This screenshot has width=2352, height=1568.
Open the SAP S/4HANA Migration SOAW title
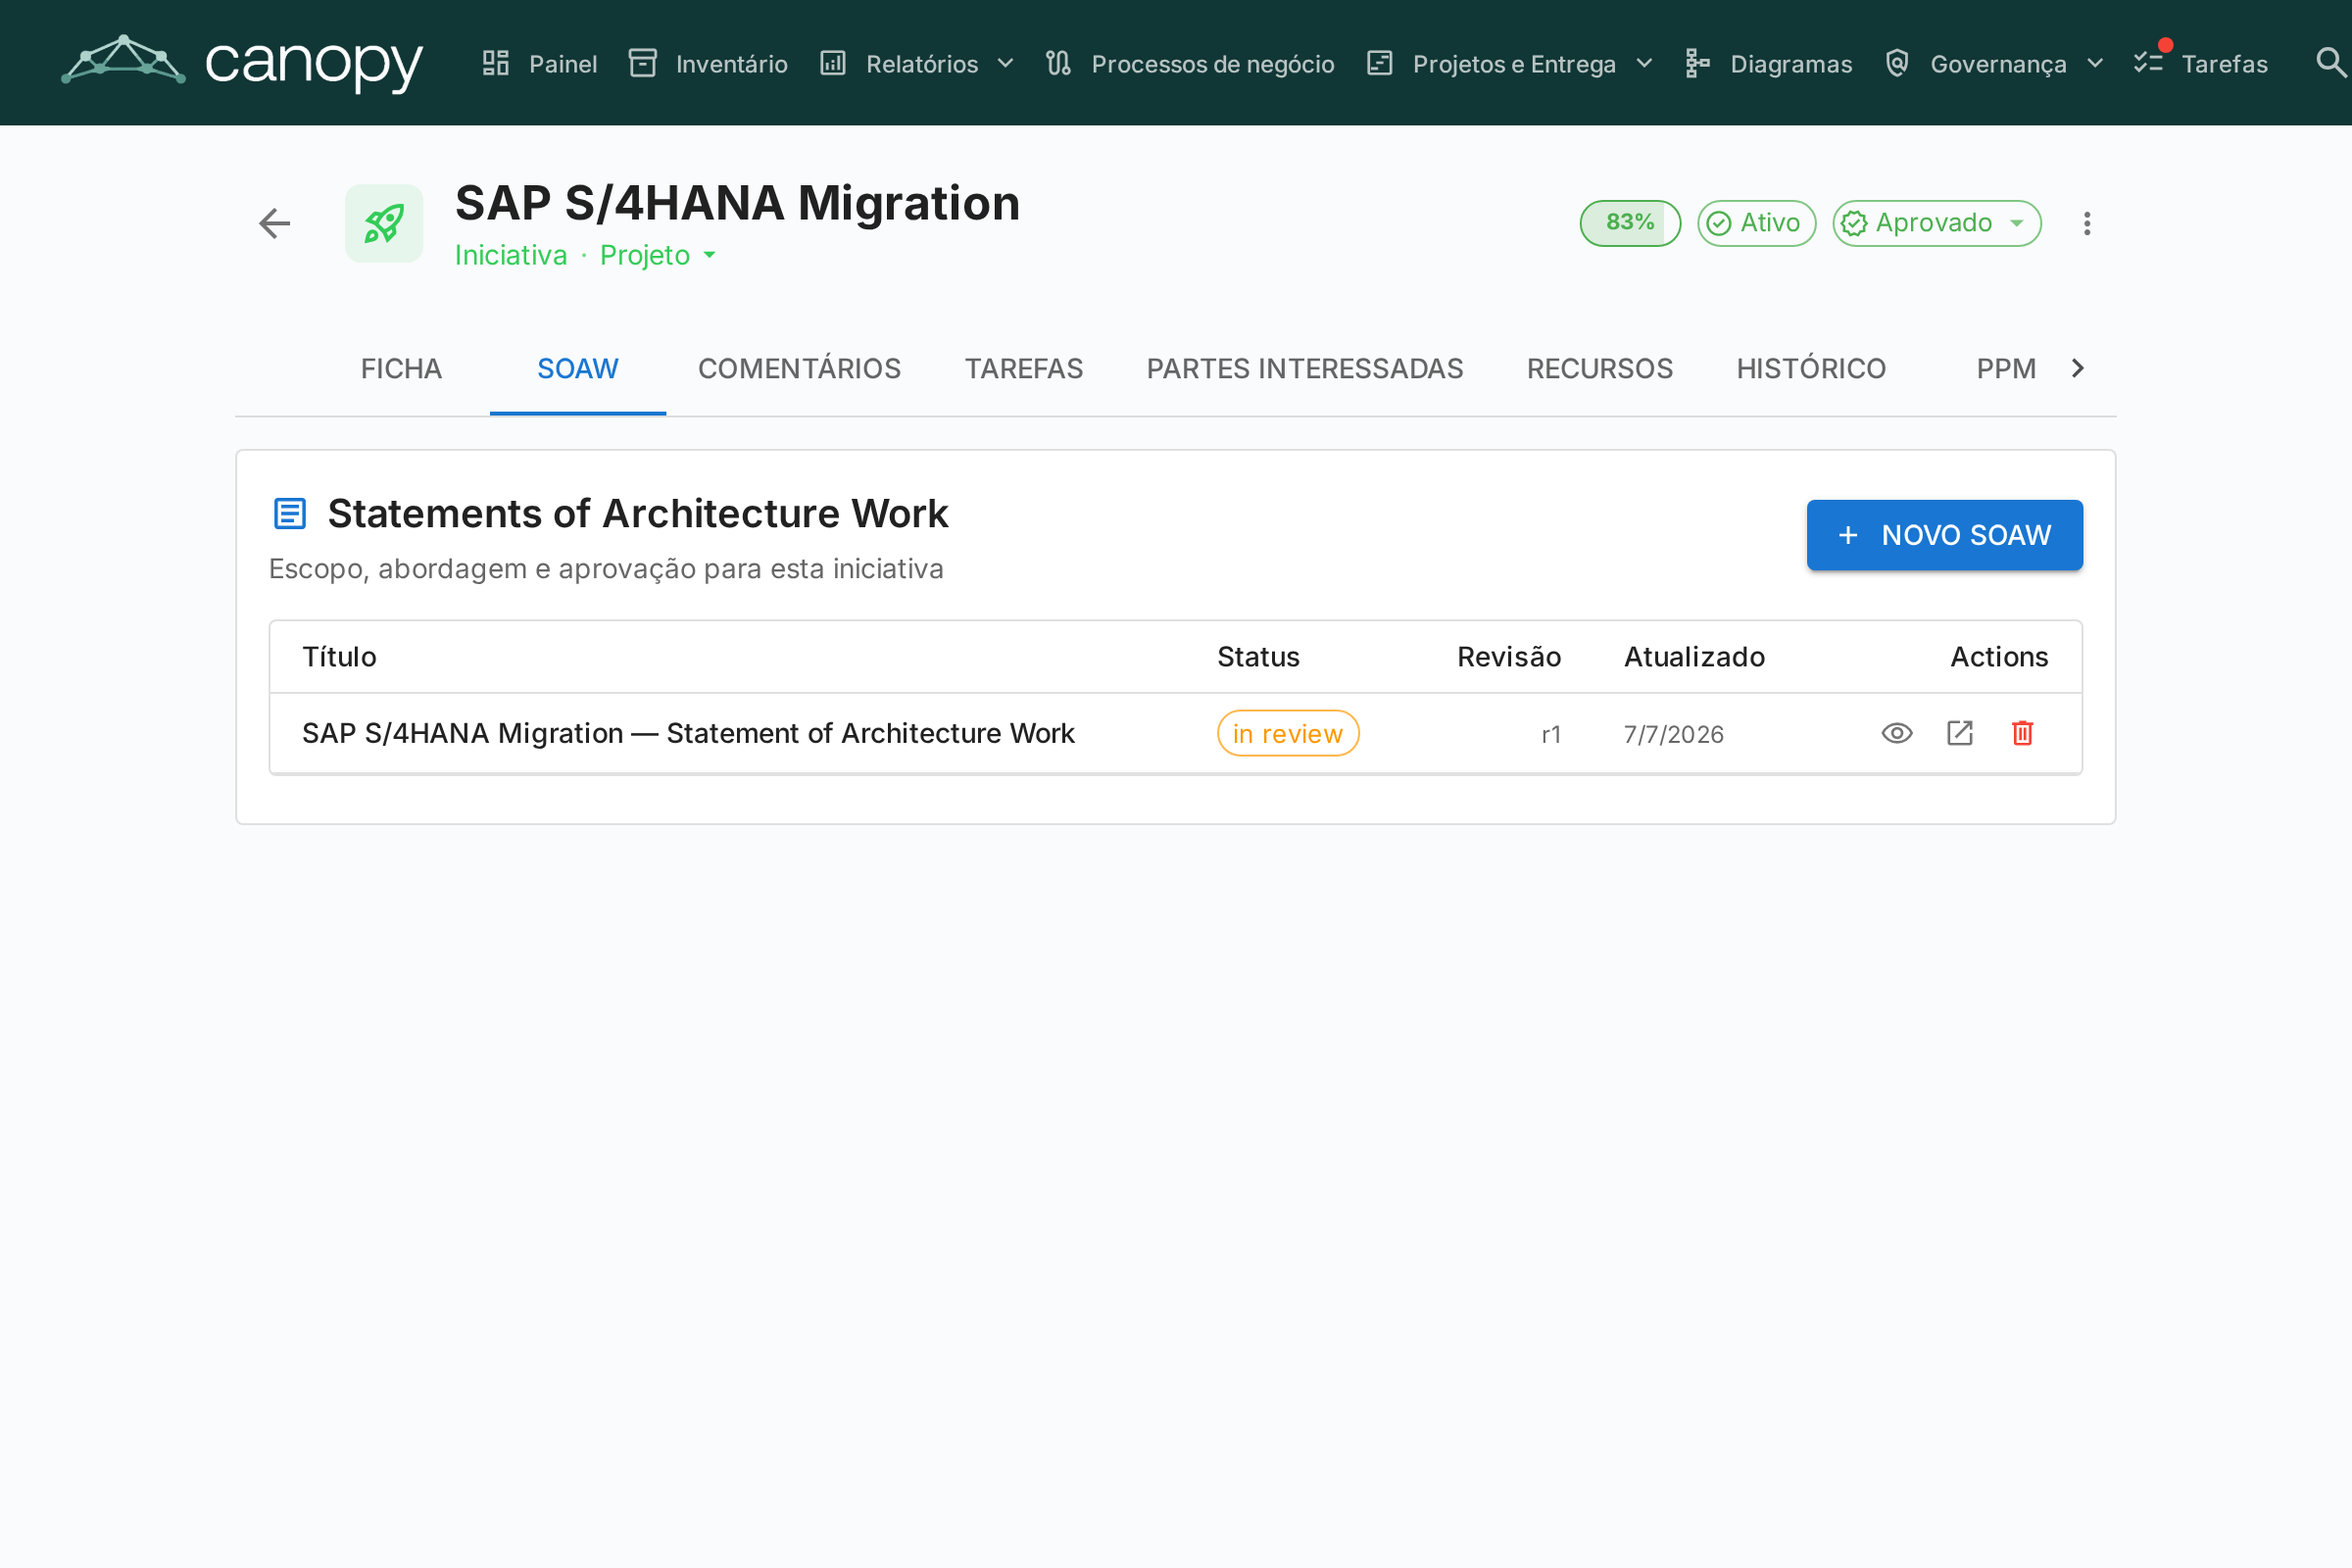688,733
